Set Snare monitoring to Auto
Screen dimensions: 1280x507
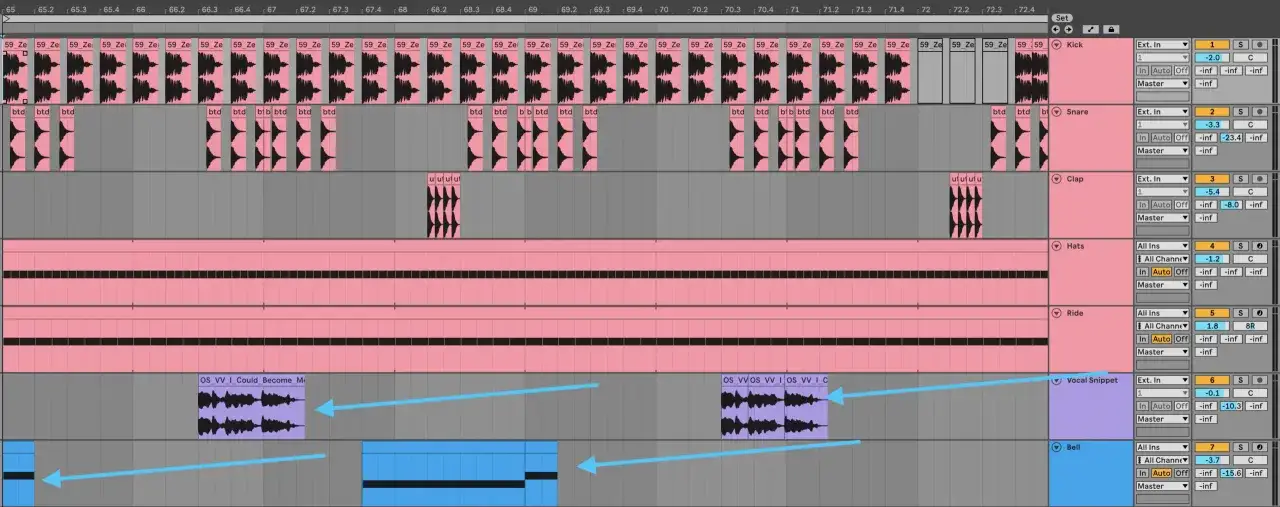click(1161, 138)
